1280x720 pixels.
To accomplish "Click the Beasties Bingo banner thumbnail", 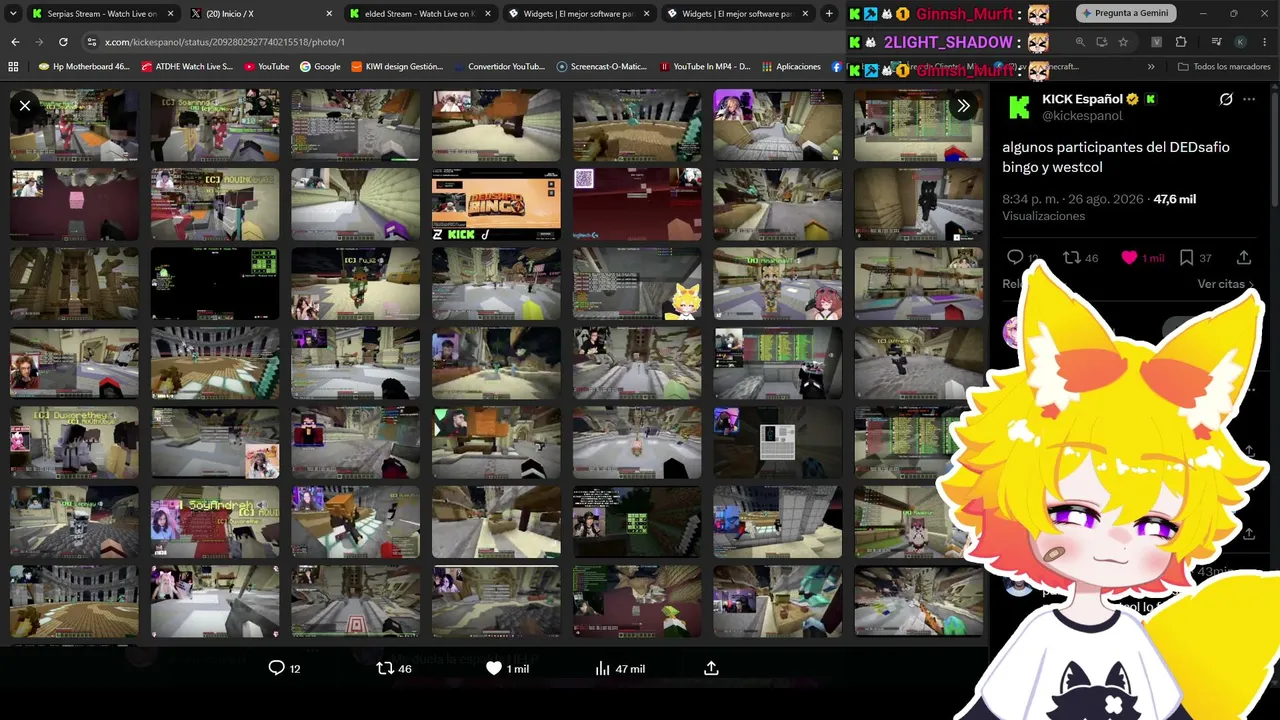I will tap(496, 204).
